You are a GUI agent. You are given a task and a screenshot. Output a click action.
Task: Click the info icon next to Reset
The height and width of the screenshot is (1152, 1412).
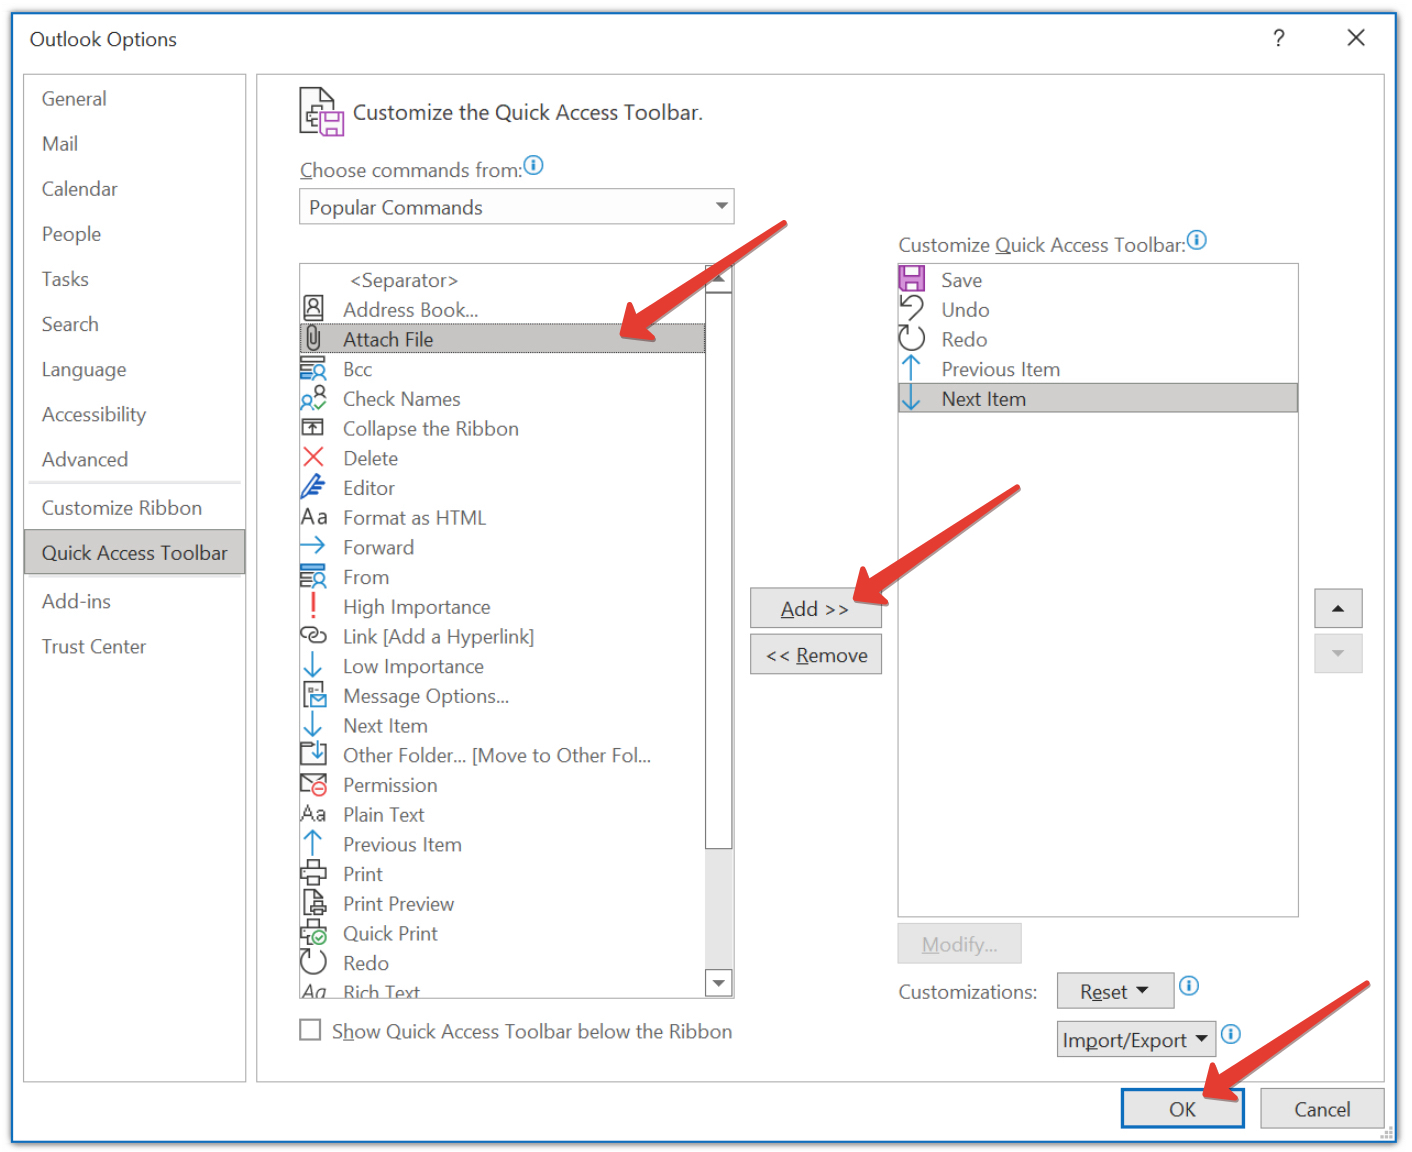coord(1189,986)
